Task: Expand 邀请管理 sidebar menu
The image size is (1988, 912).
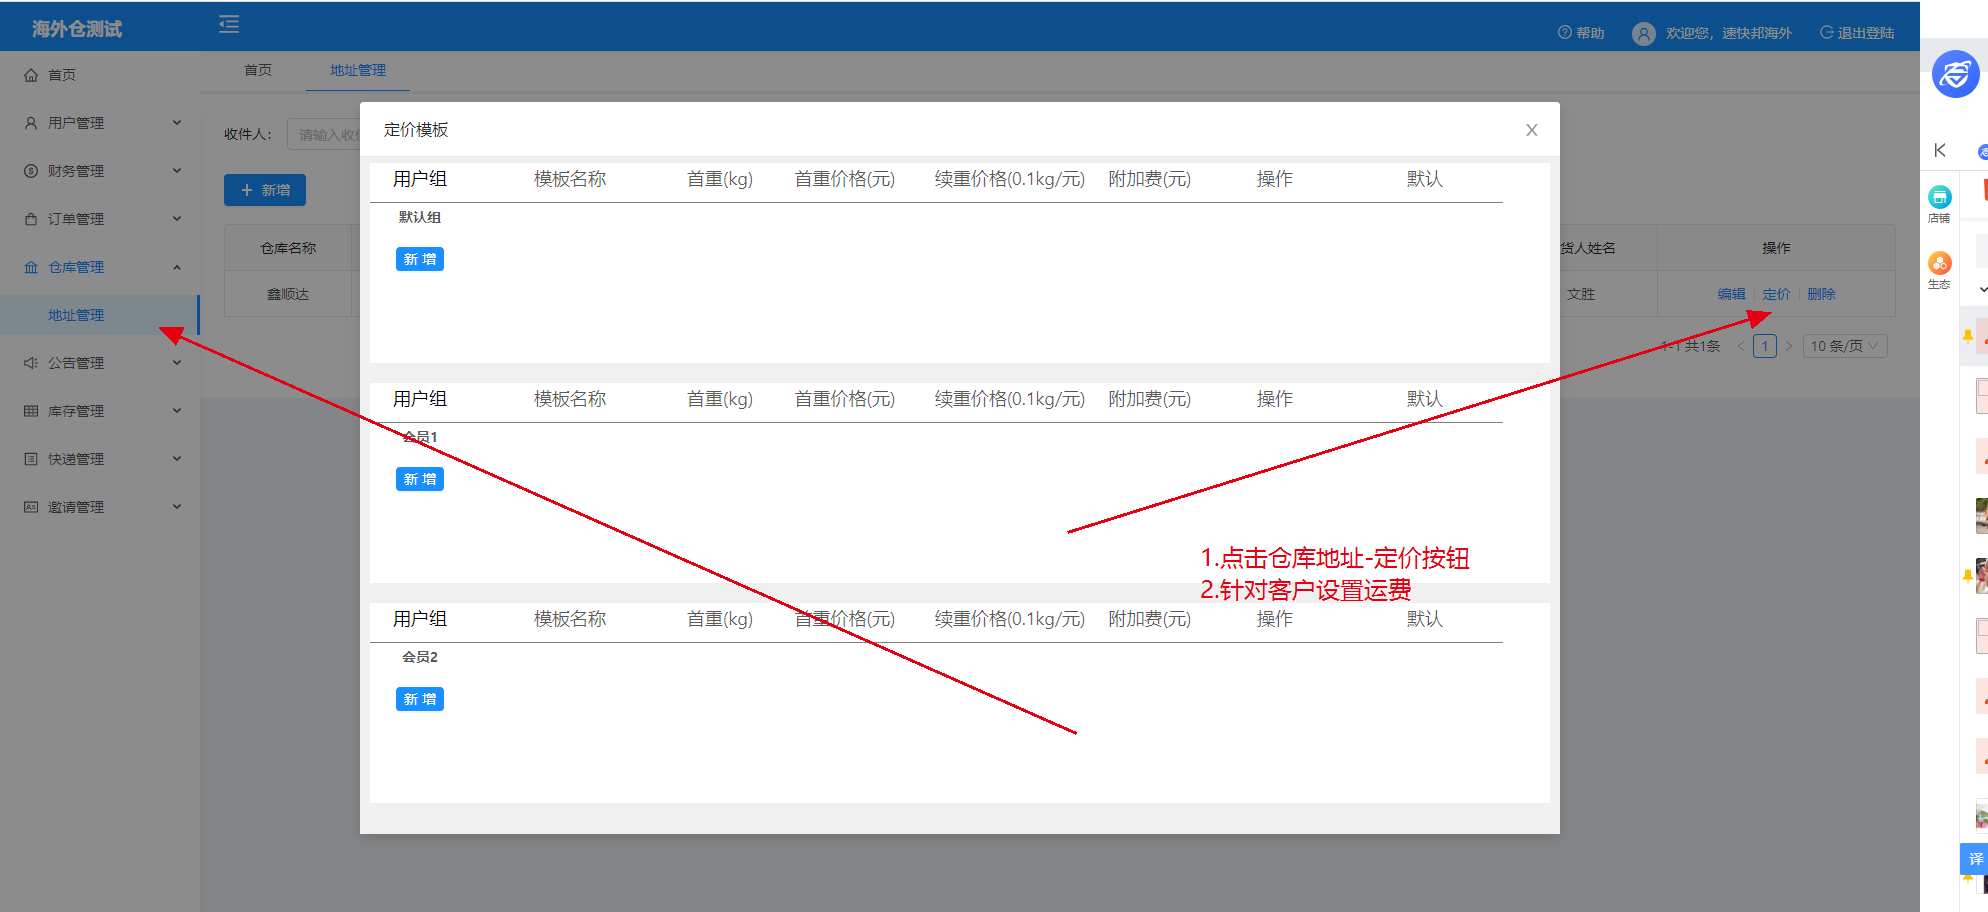Action: click(x=100, y=507)
